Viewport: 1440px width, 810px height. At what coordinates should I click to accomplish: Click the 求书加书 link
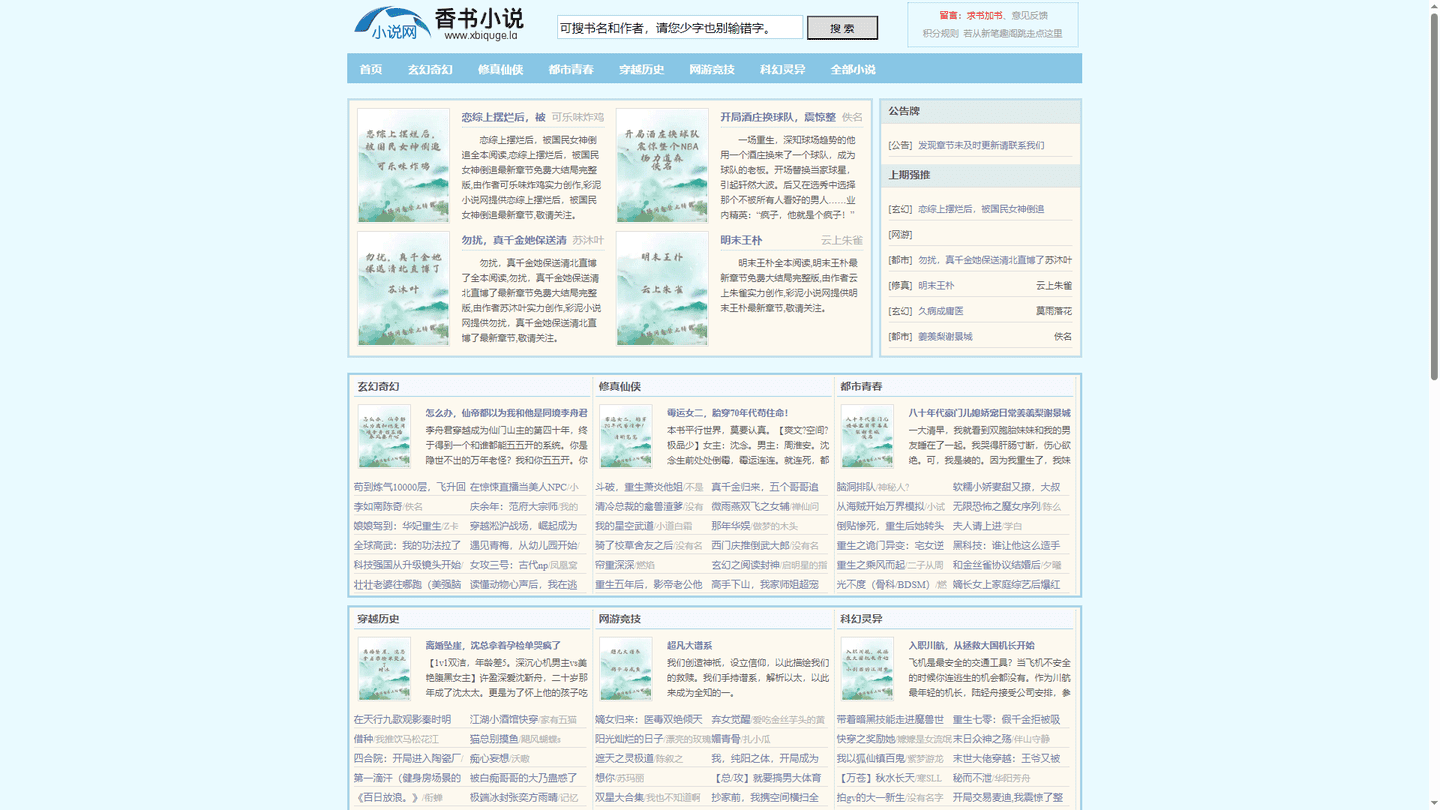click(984, 16)
